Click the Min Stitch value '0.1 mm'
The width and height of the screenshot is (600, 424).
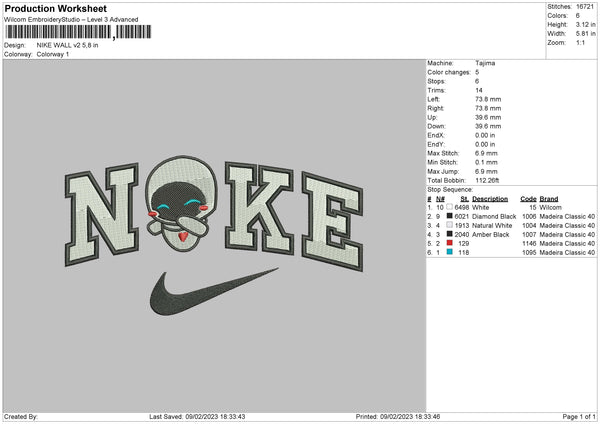(486, 162)
